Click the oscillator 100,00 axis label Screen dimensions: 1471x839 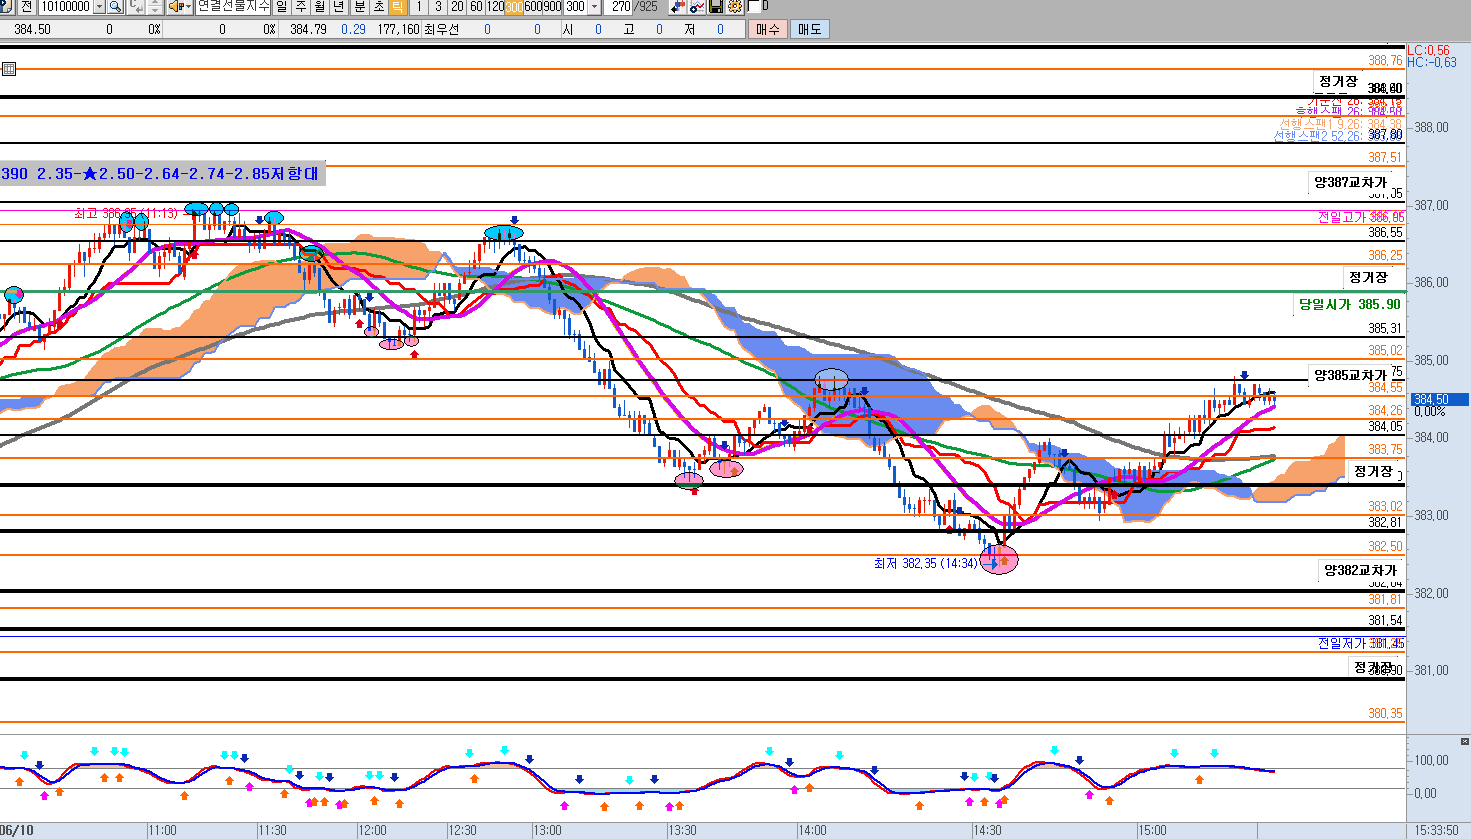(x=1431, y=760)
